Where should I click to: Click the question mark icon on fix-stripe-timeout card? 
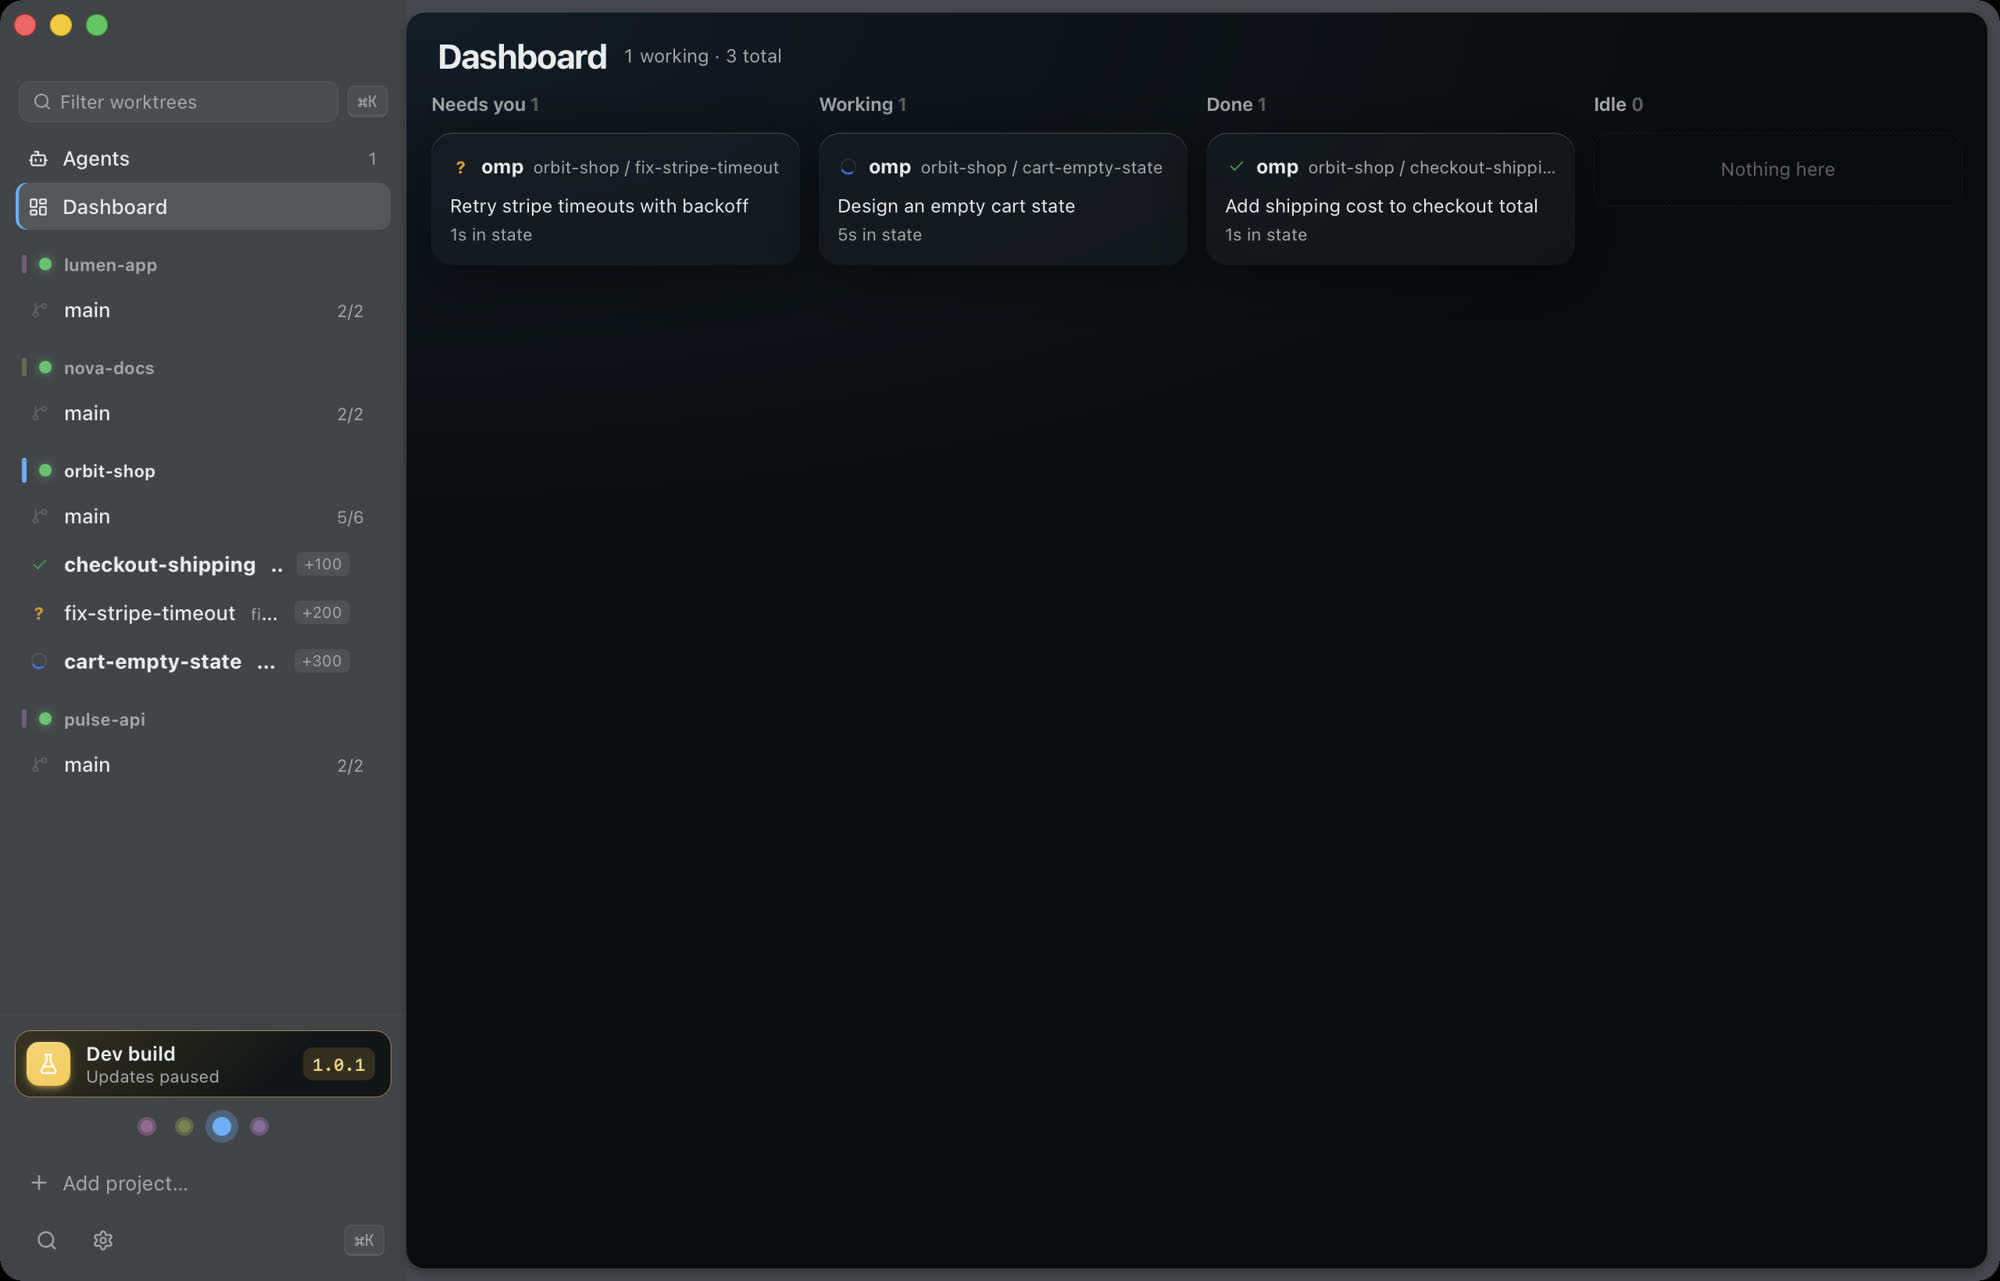[x=460, y=167]
